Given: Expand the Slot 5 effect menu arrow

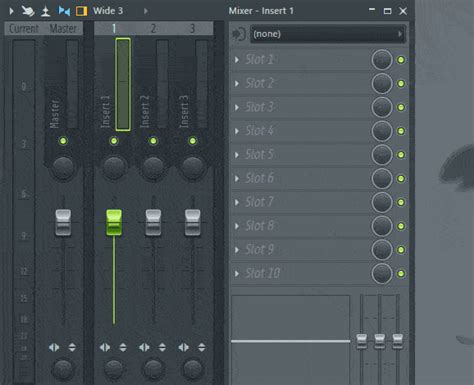Looking at the screenshot, I should coord(237,155).
